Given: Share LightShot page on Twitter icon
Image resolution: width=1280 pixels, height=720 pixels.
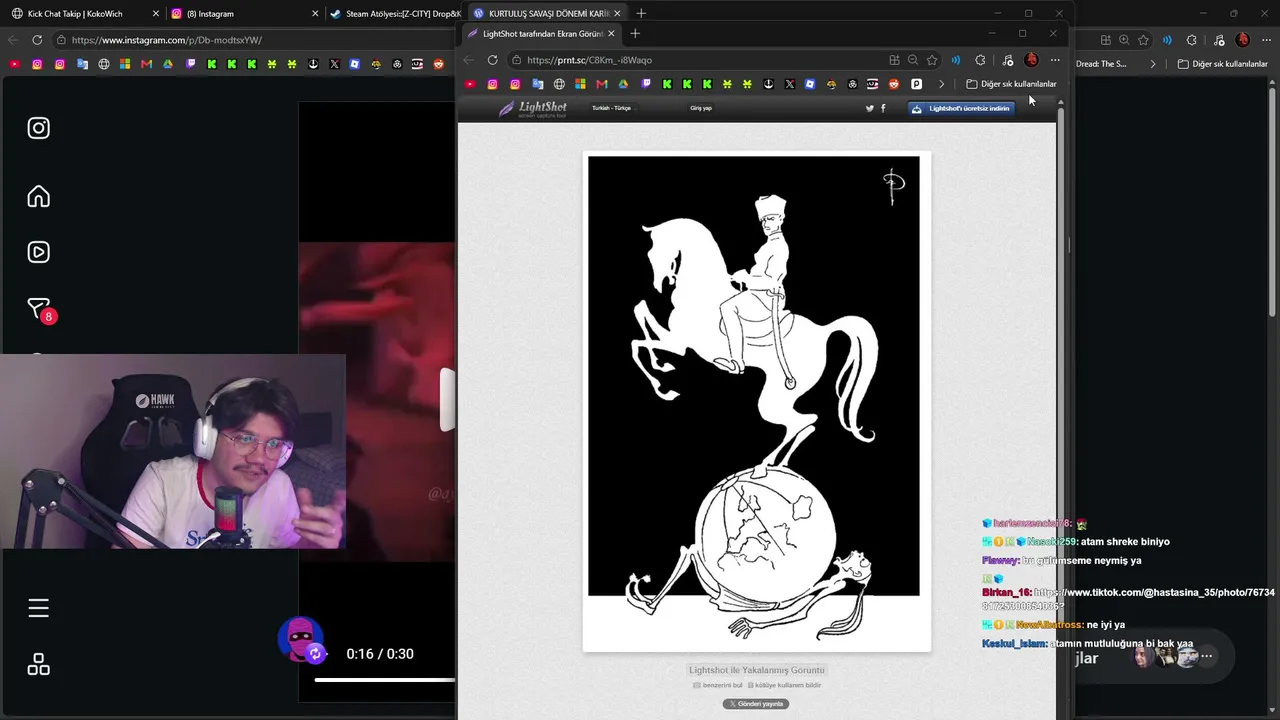Looking at the screenshot, I should (870, 108).
